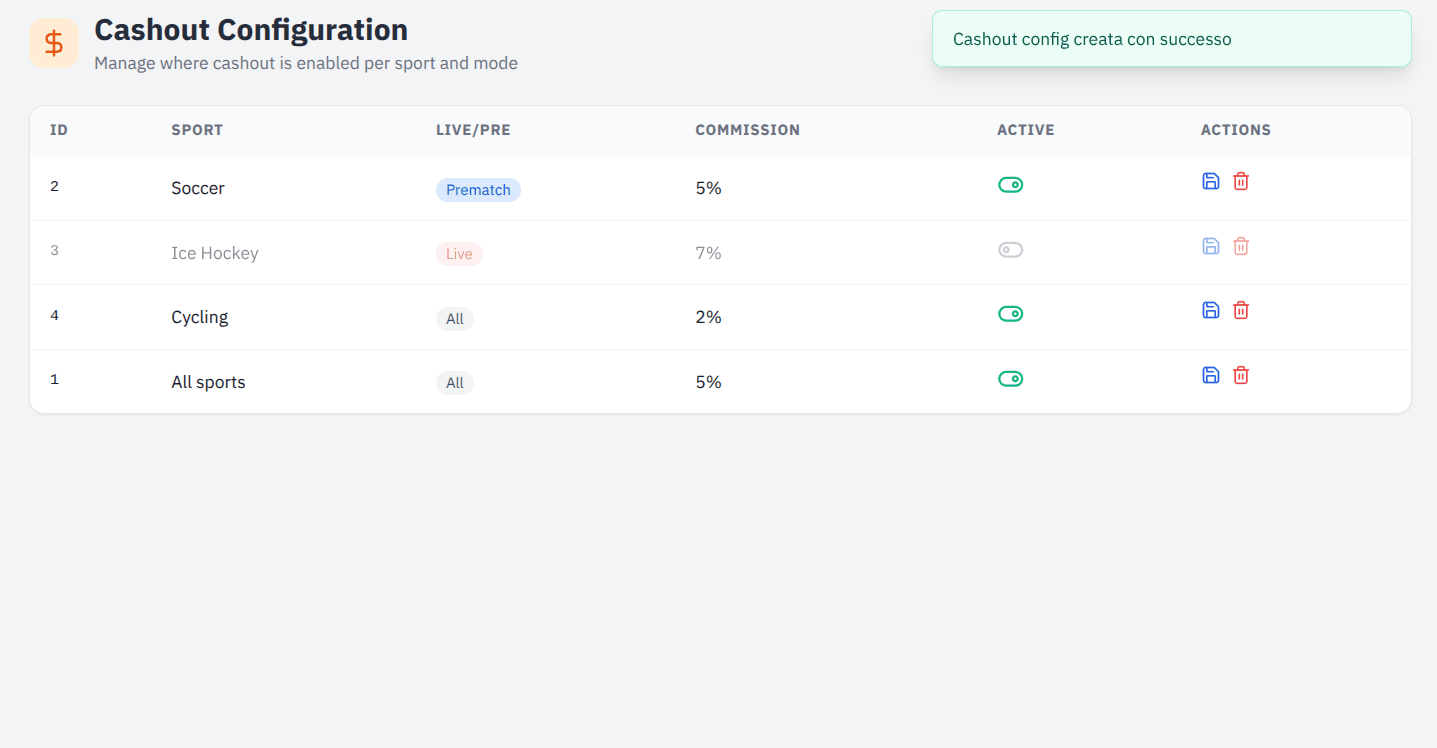Viewport: 1437px width, 748px height.
Task: Click the SPORT column header
Action: (197, 130)
